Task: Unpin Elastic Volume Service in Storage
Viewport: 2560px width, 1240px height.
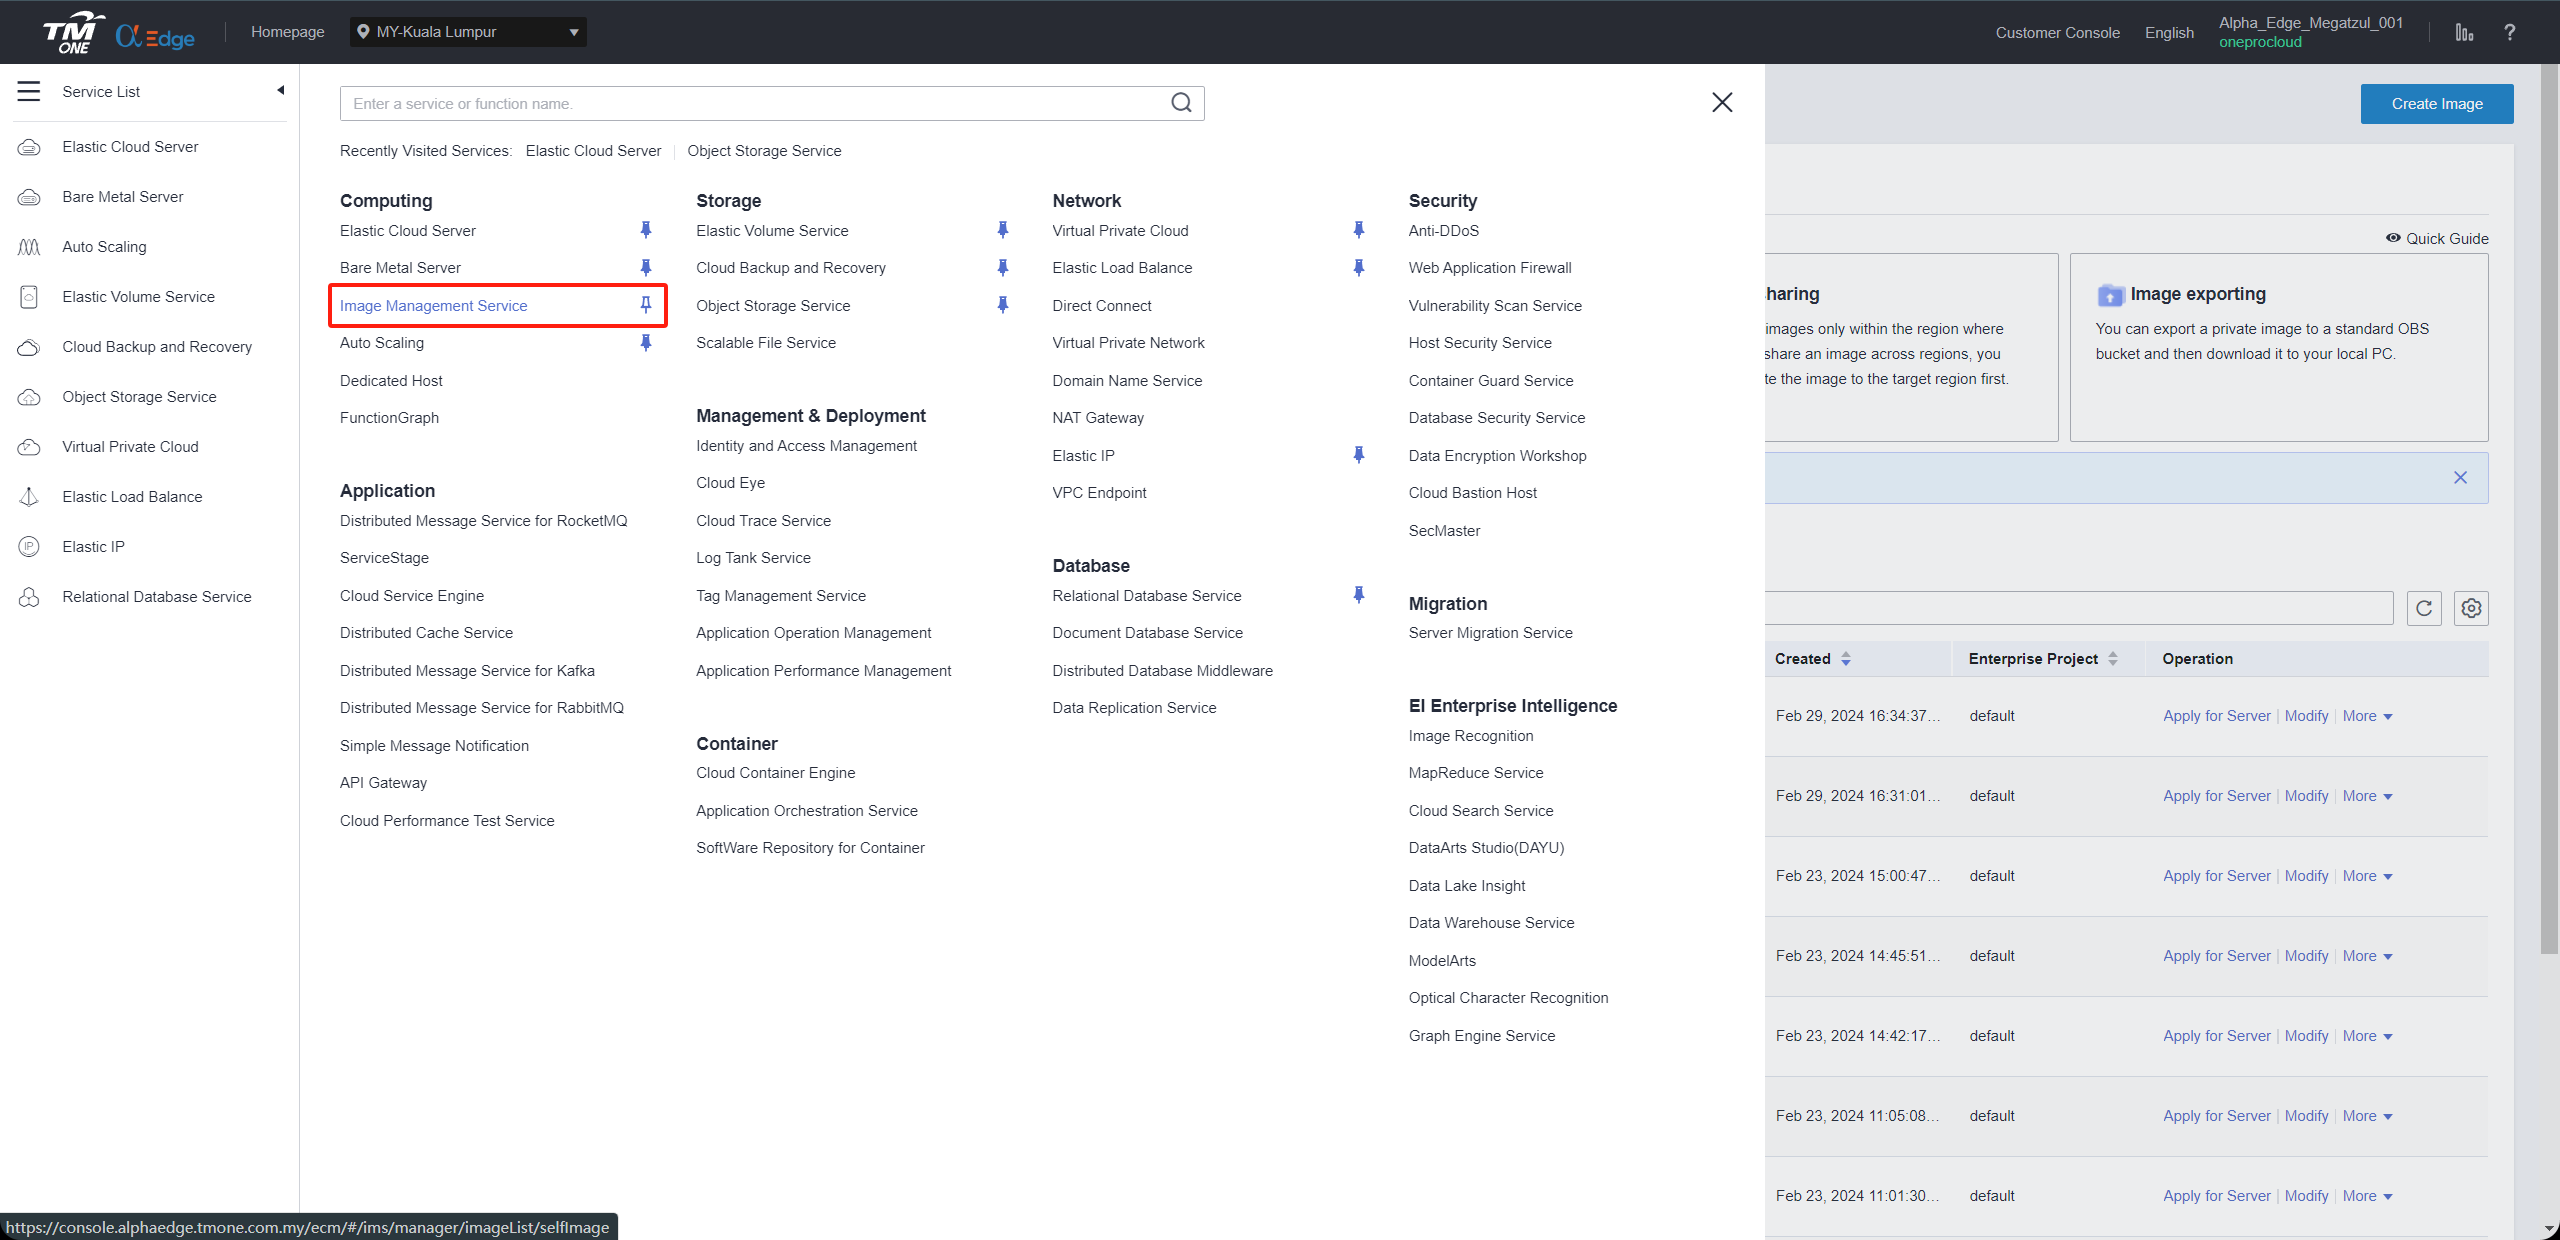Action: (1003, 230)
